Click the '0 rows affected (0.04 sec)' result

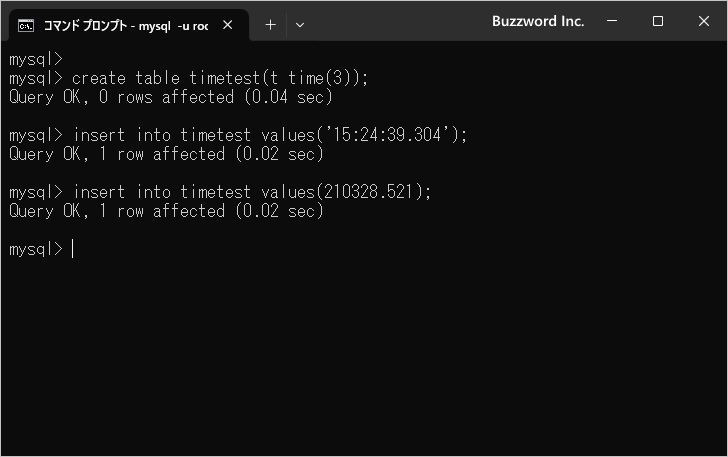click(220, 97)
